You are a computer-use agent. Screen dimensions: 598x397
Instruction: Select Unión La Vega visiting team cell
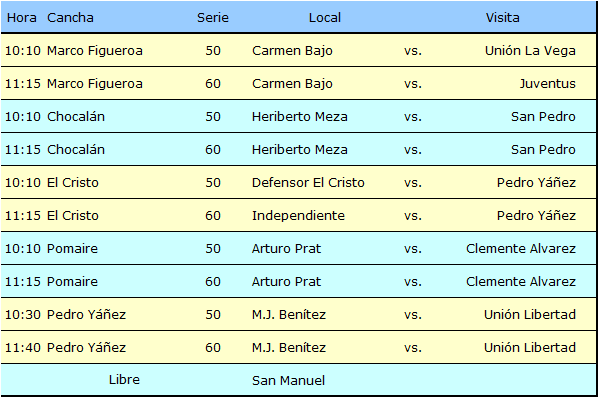click(530, 50)
